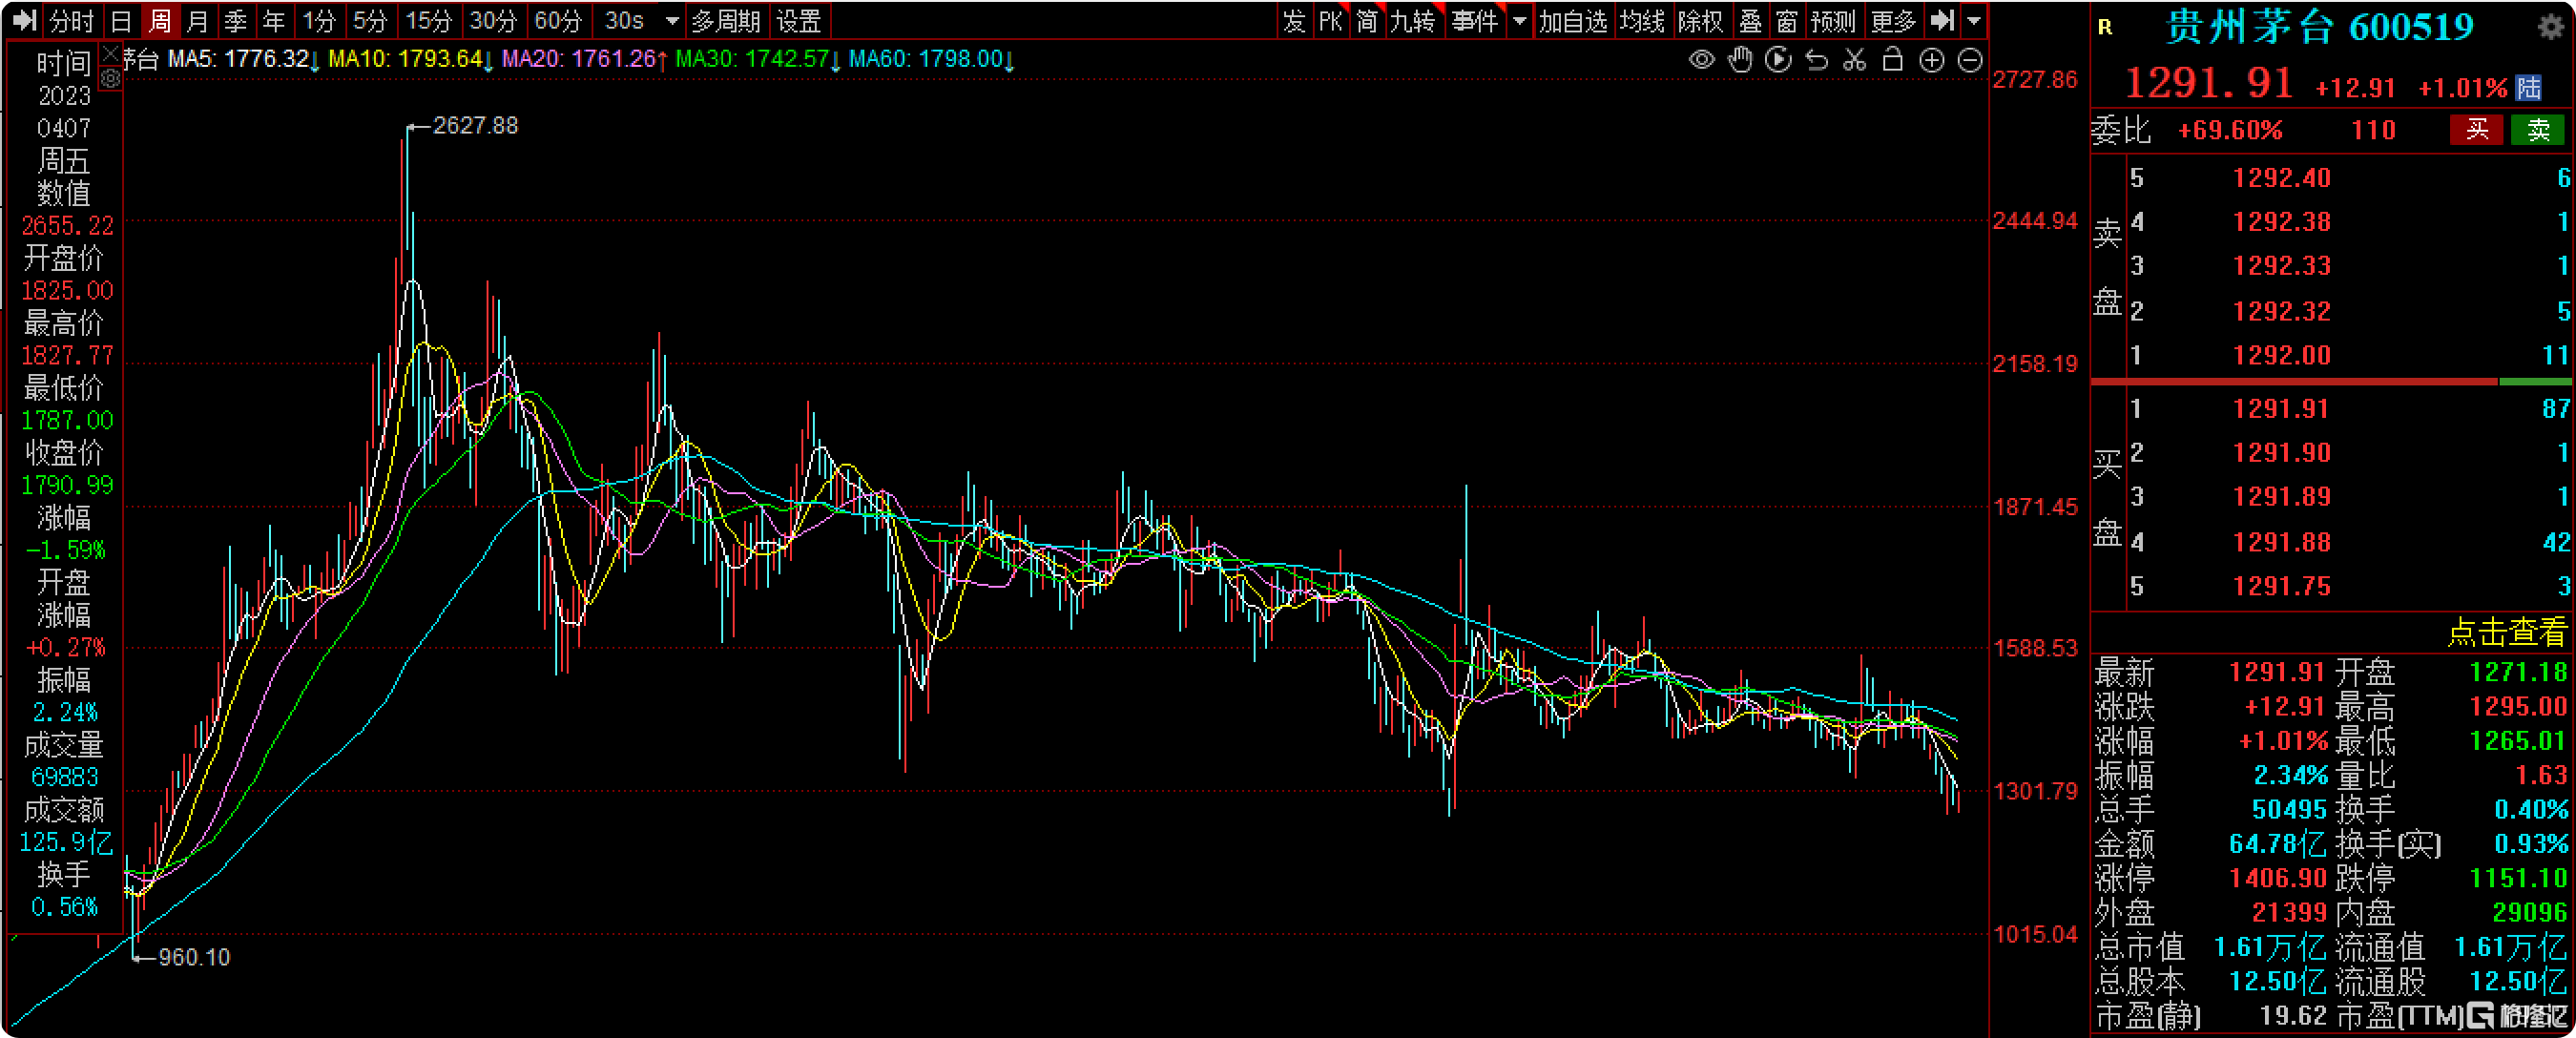The image size is (2576, 1038).
Task: Click the 发 toolbar button
Action: 1294,21
